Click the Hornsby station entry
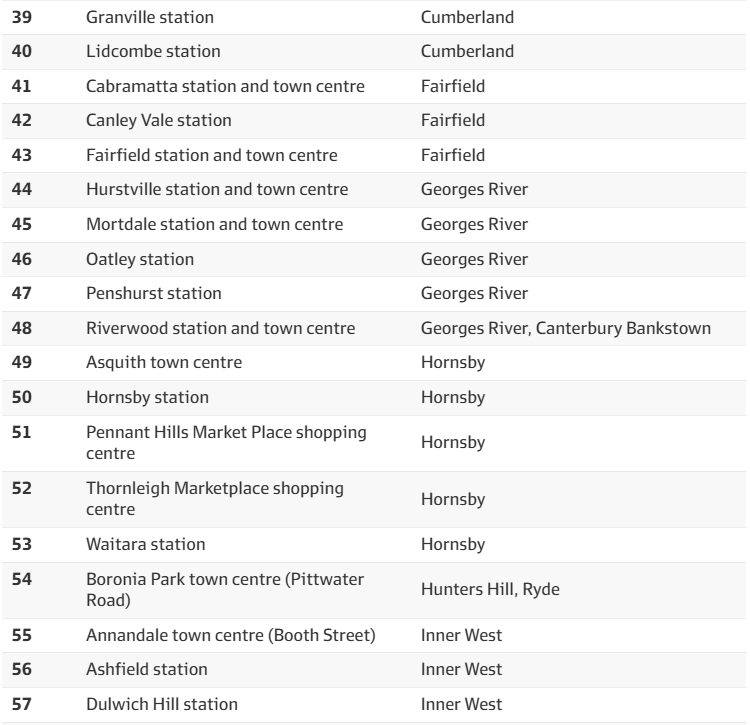Image resolution: width=750 pixels, height=725 pixels. click(148, 397)
